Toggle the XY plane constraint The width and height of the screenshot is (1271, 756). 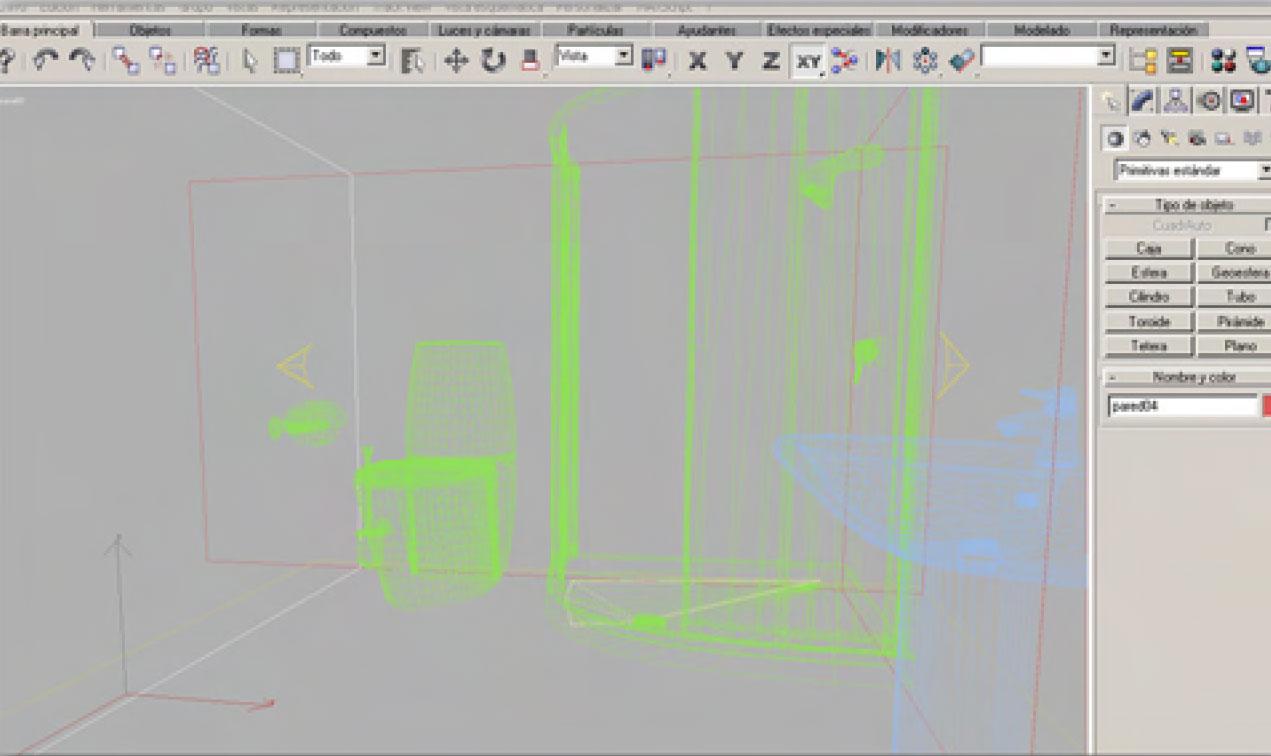807,62
